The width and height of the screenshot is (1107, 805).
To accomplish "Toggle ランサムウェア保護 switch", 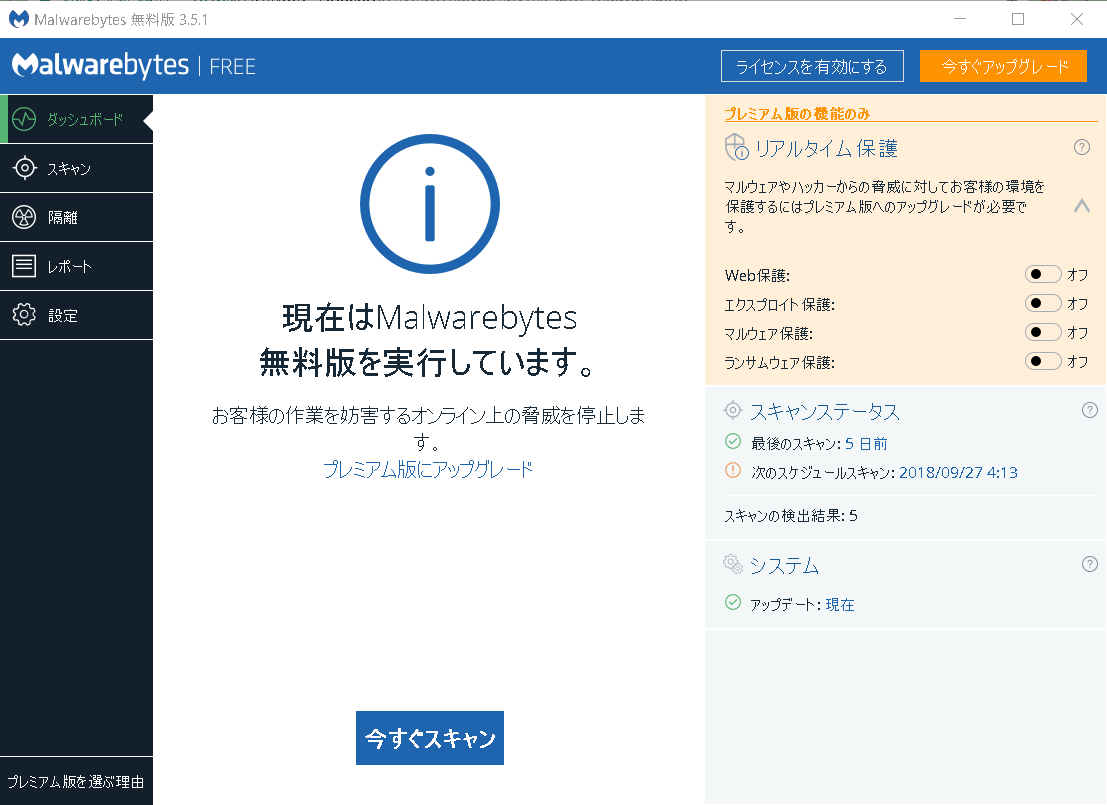I will tap(1043, 361).
